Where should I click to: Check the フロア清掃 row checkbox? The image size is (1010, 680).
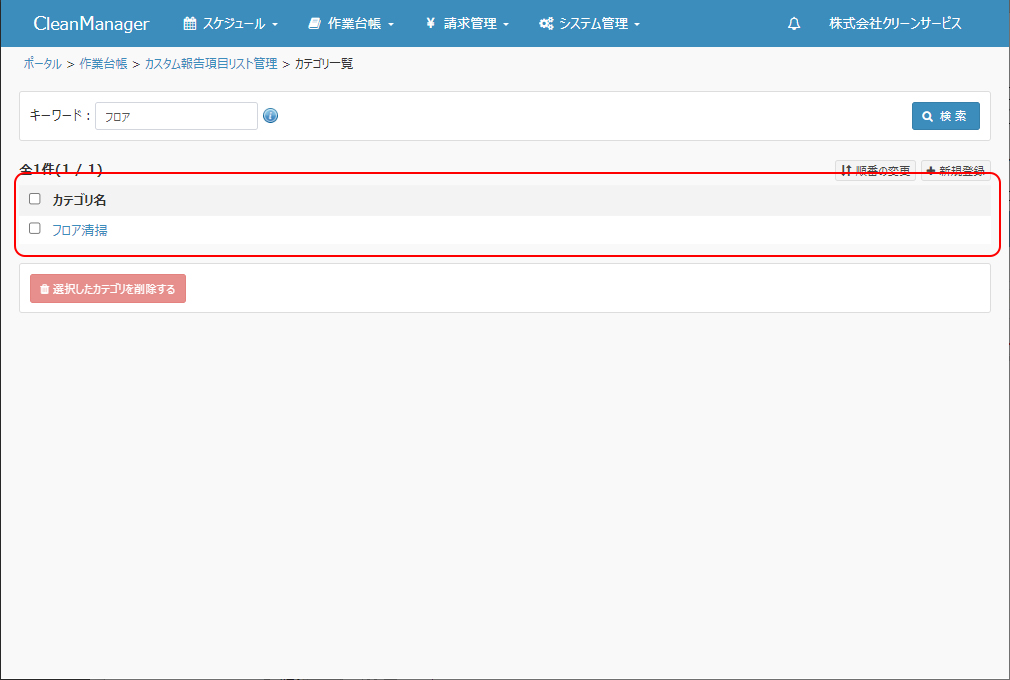[x=35, y=229]
